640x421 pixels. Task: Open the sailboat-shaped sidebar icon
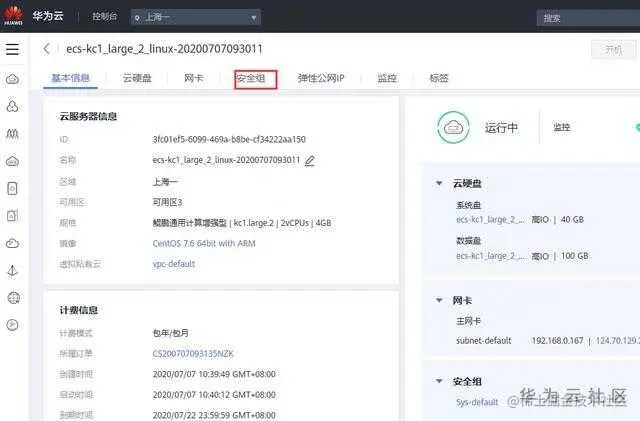pos(12,270)
